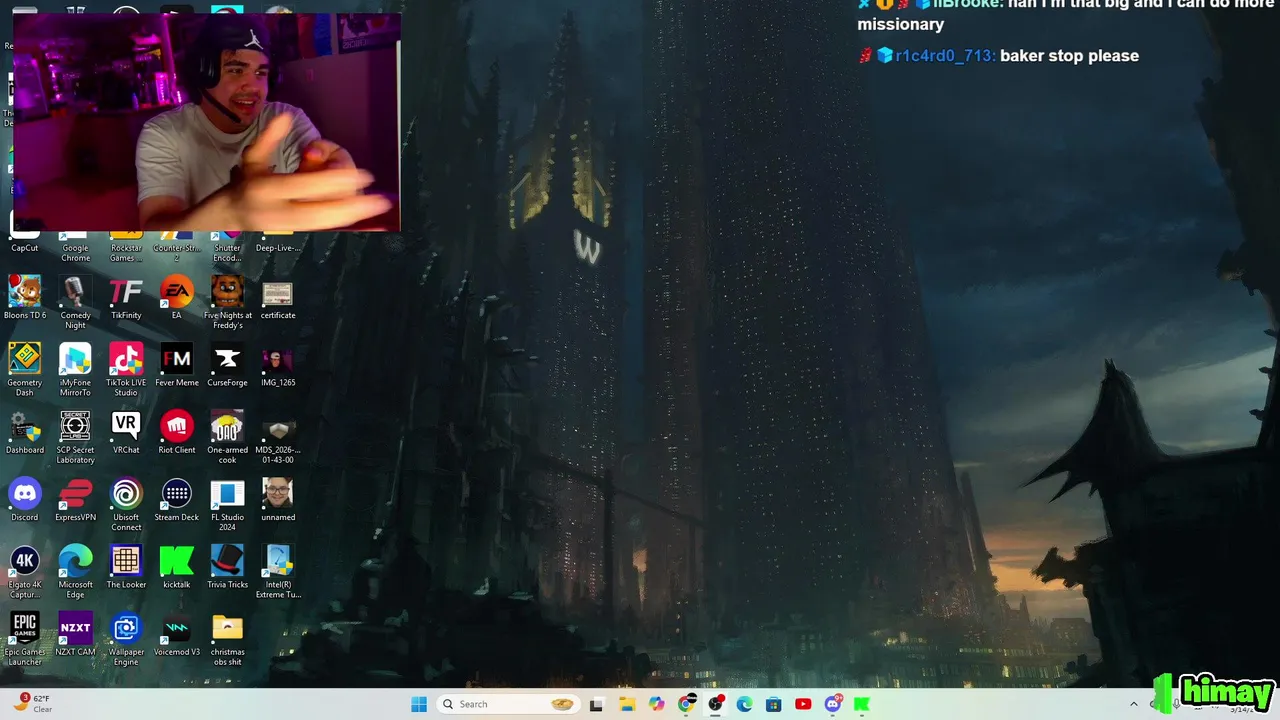The height and width of the screenshot is (720, 1280).
Task: Open Trivia Tricks desktop icon
Action: pyautogui.click(x=227, y=561)
